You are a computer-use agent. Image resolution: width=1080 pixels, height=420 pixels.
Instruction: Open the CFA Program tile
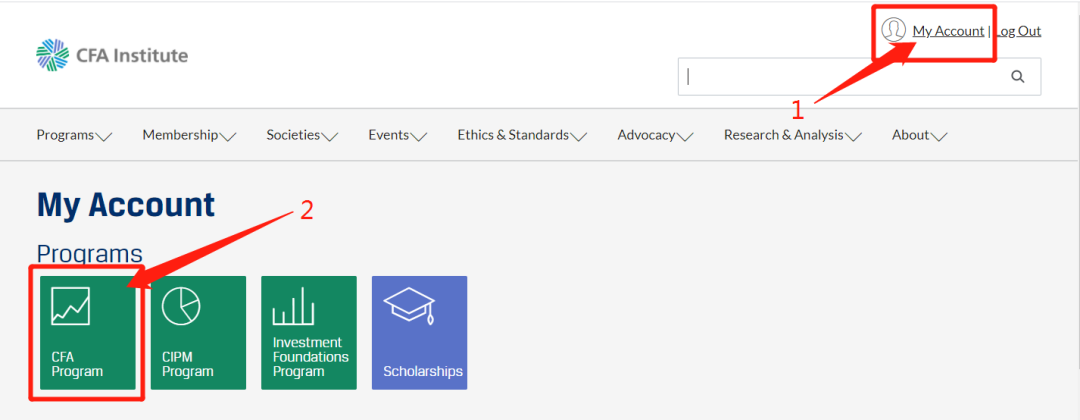click(x=87, y=333)
